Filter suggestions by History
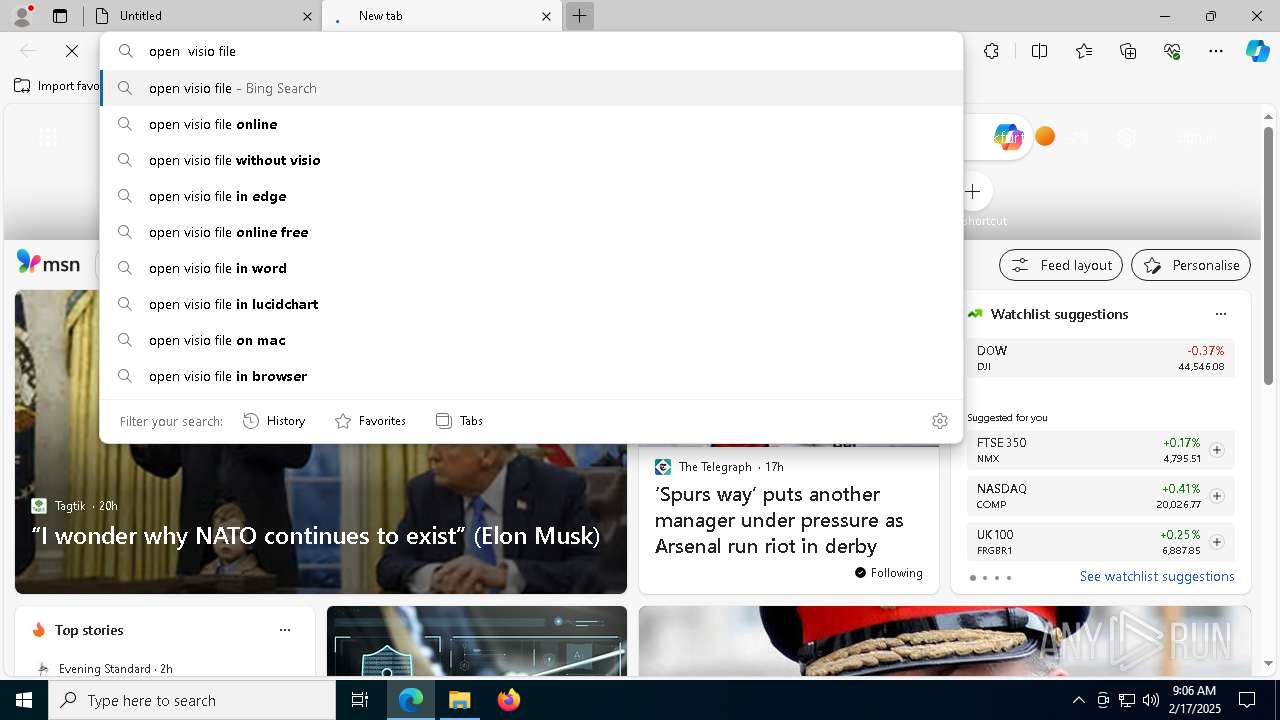Viewport: 1280px width, 720px height. 274,421
